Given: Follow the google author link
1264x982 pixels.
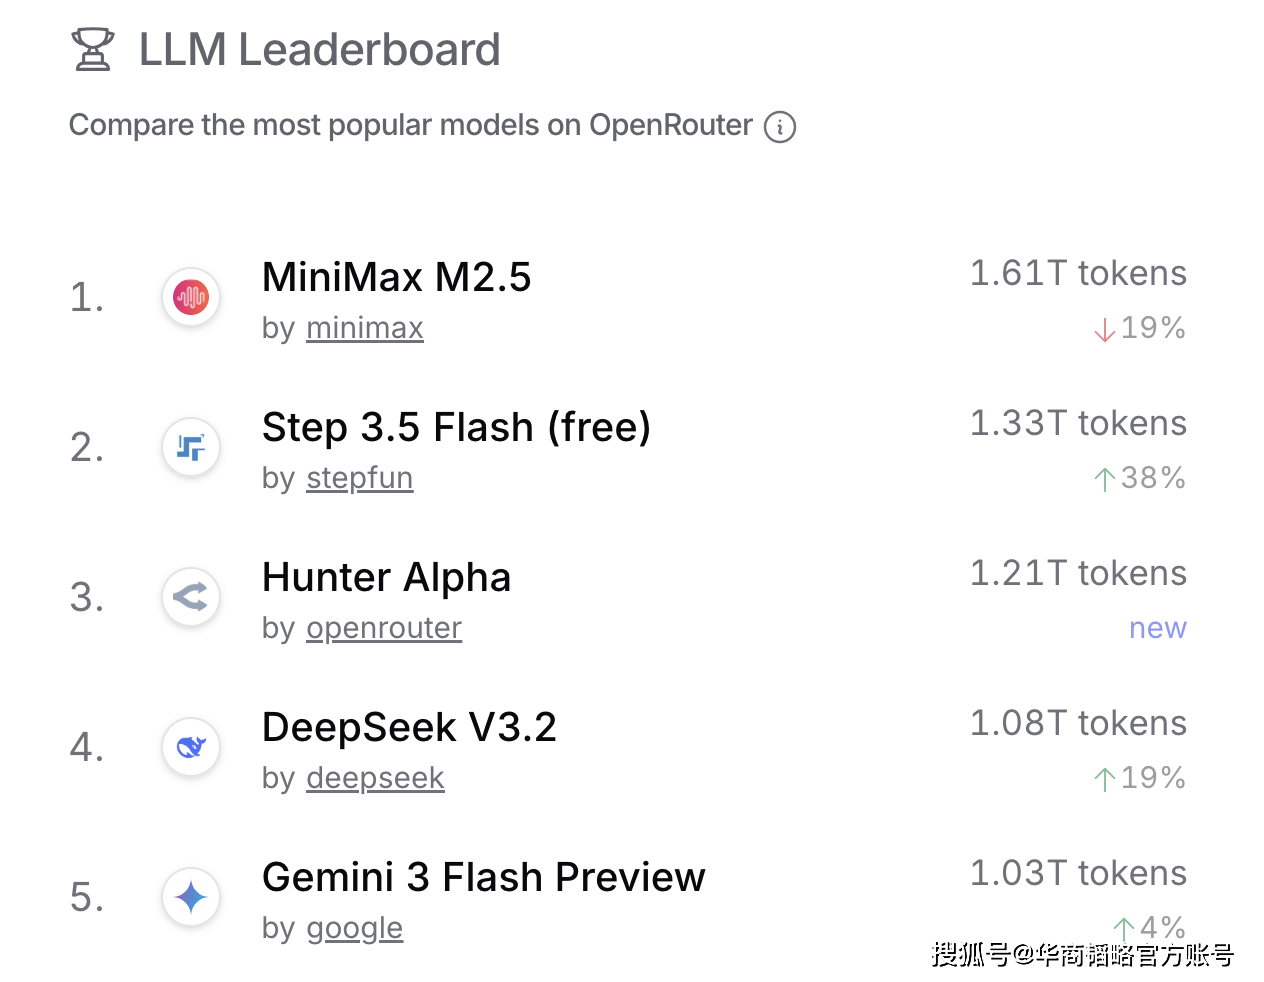Looking at the screenshot, I should point(354,928).
